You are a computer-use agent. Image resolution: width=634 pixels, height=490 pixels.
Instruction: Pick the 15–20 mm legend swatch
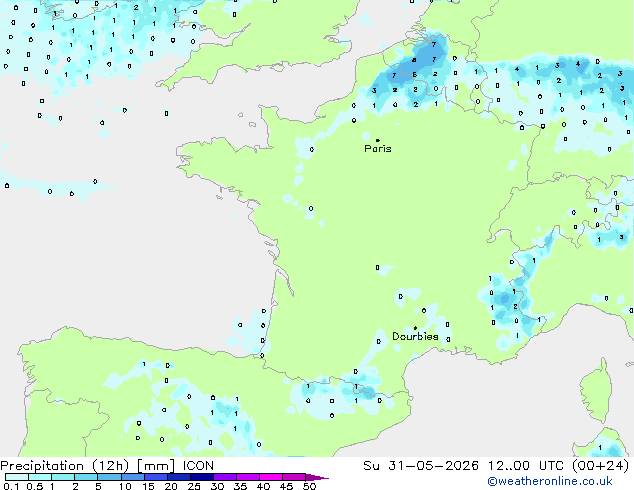coord(156,477)
